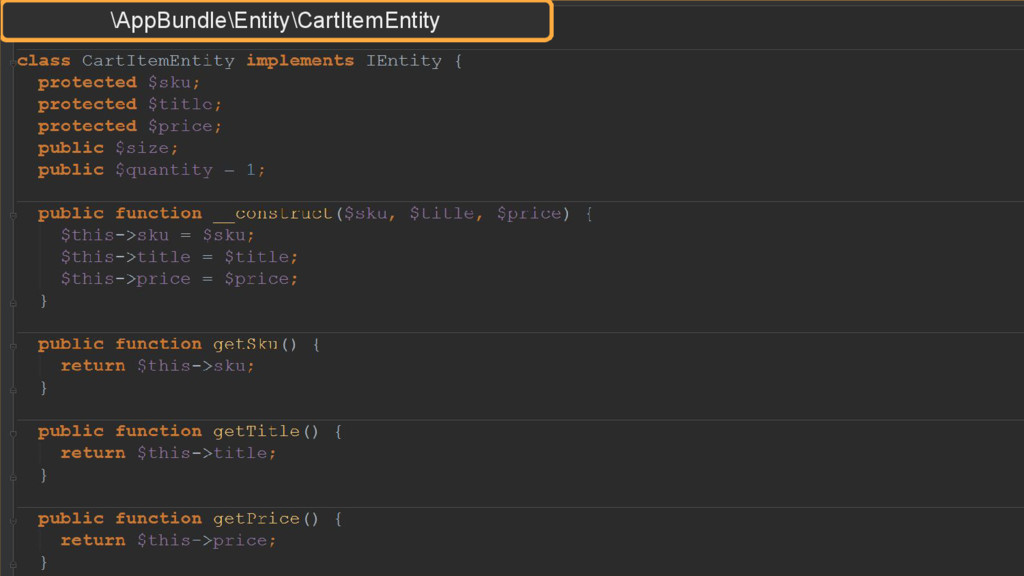Click the getSku closing brace fold marker
This screenshot has height=576, width=1024.
pyautogui.click(x=13, y=390)
